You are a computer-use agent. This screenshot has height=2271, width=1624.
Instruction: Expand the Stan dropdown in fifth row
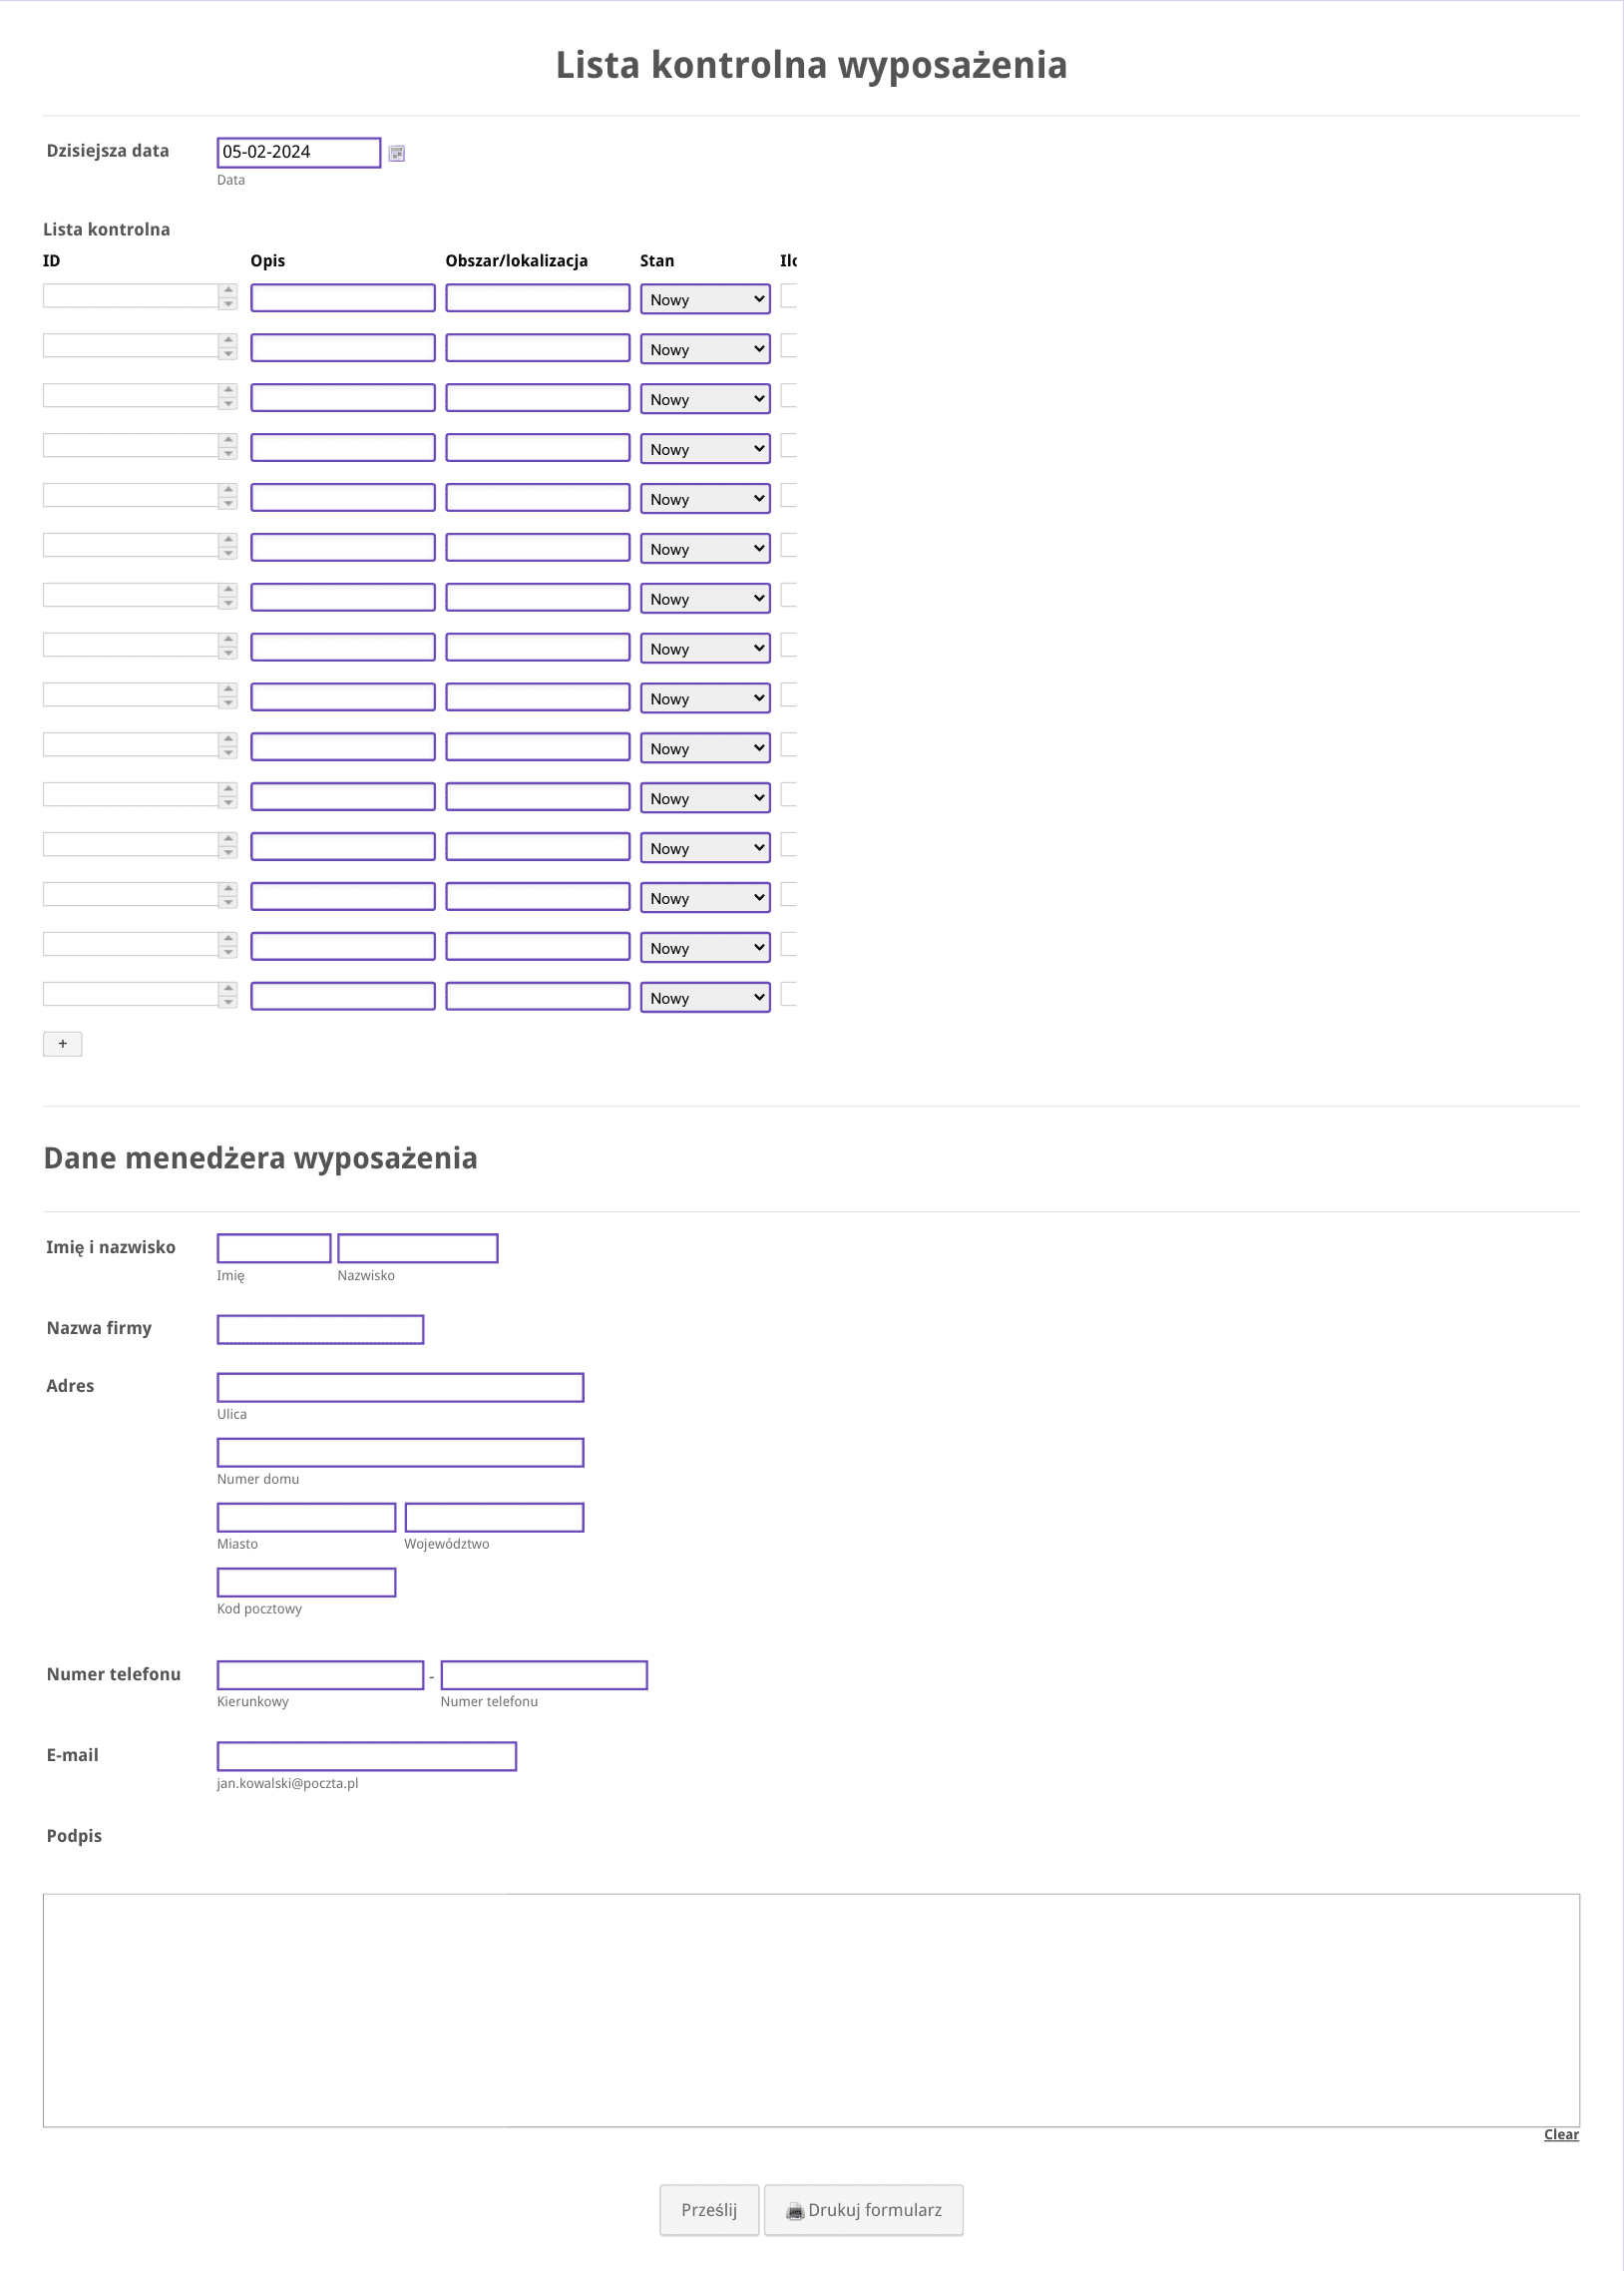pos(705,498)
